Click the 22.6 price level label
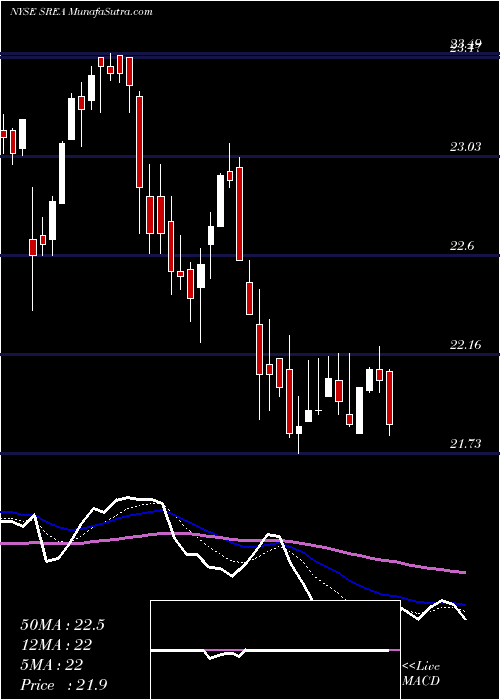This screenshot has width=500, height=700. pos(462,246)
